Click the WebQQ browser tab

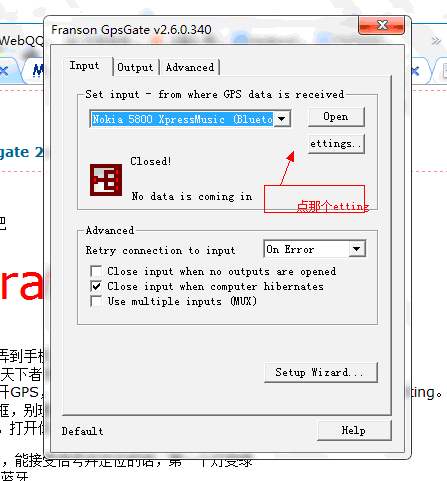pos(22,41)
